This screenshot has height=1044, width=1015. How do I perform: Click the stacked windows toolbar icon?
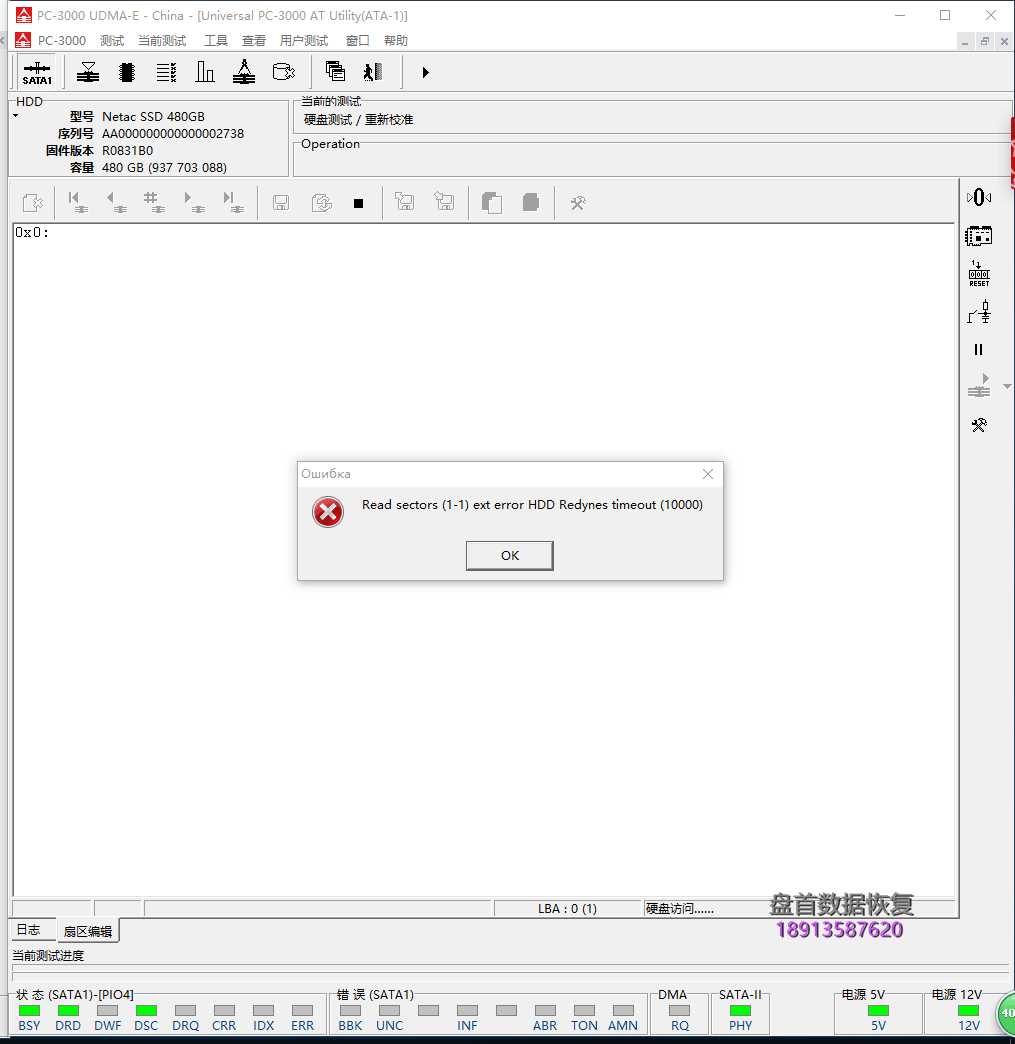pyautogui.click(x=335, y=71)
